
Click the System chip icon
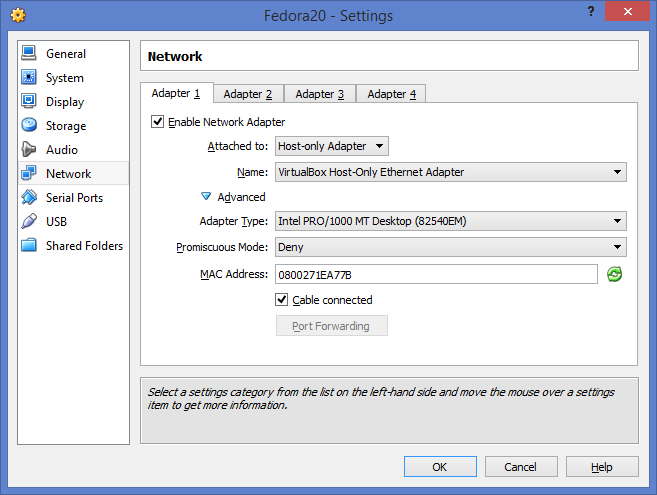29,77
